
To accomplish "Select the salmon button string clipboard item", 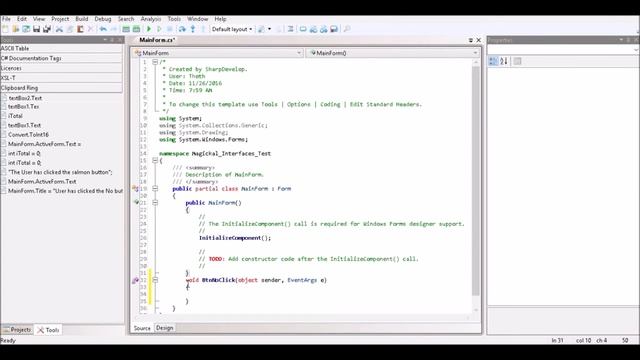I will [x=60, y=172].
